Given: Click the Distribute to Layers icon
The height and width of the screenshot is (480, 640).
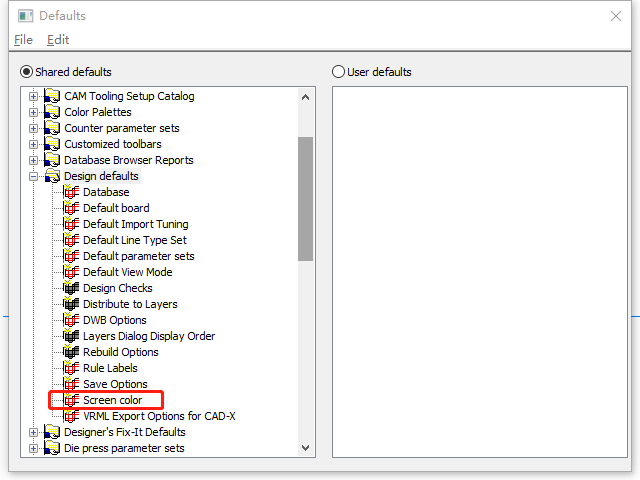Looking at the screenshot, I should [71, 304].
